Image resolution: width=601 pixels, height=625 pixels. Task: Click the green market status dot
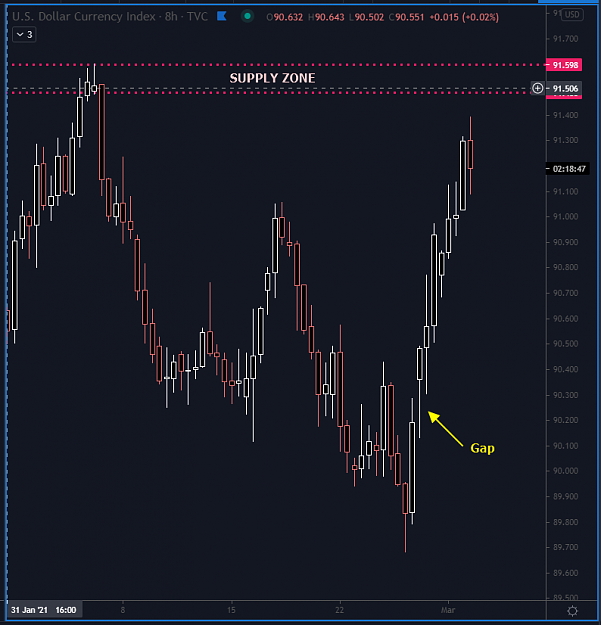pyautogui.click(x=247, y=16)
